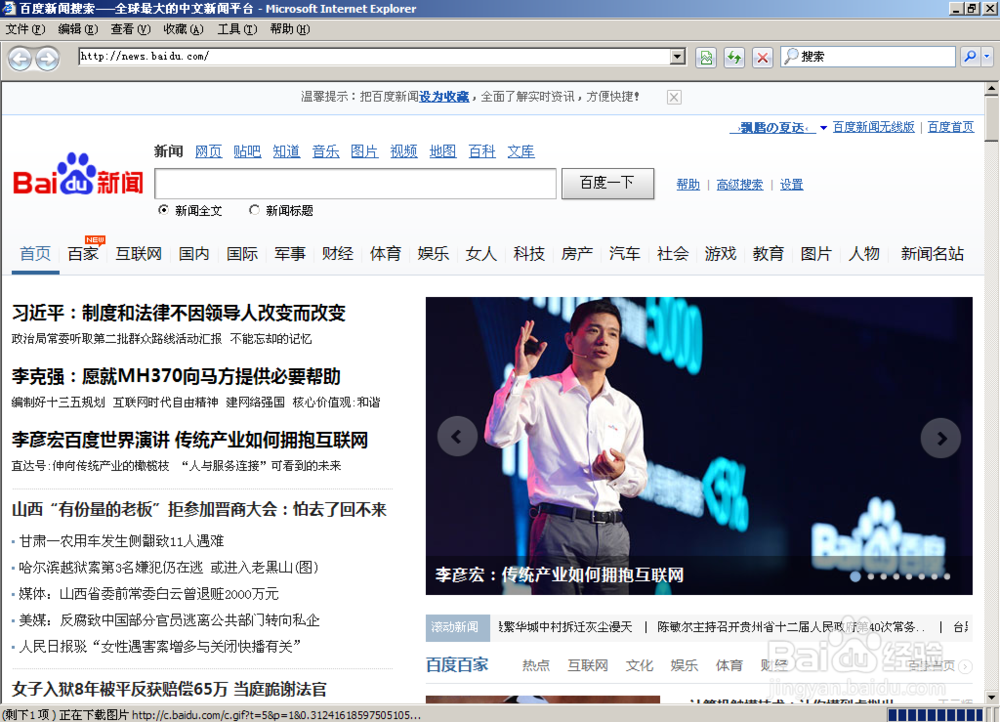1000x722 pixels.
Task: Switch to 贴吧 search category
Action: 247,151
